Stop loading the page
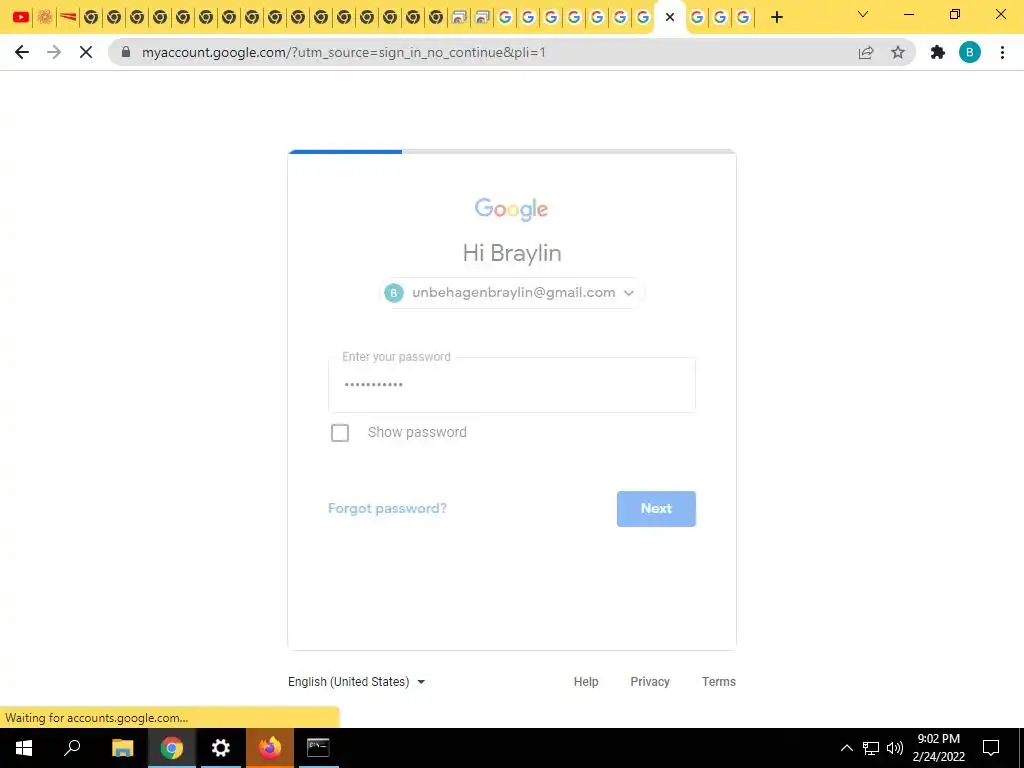 point(86,52)
